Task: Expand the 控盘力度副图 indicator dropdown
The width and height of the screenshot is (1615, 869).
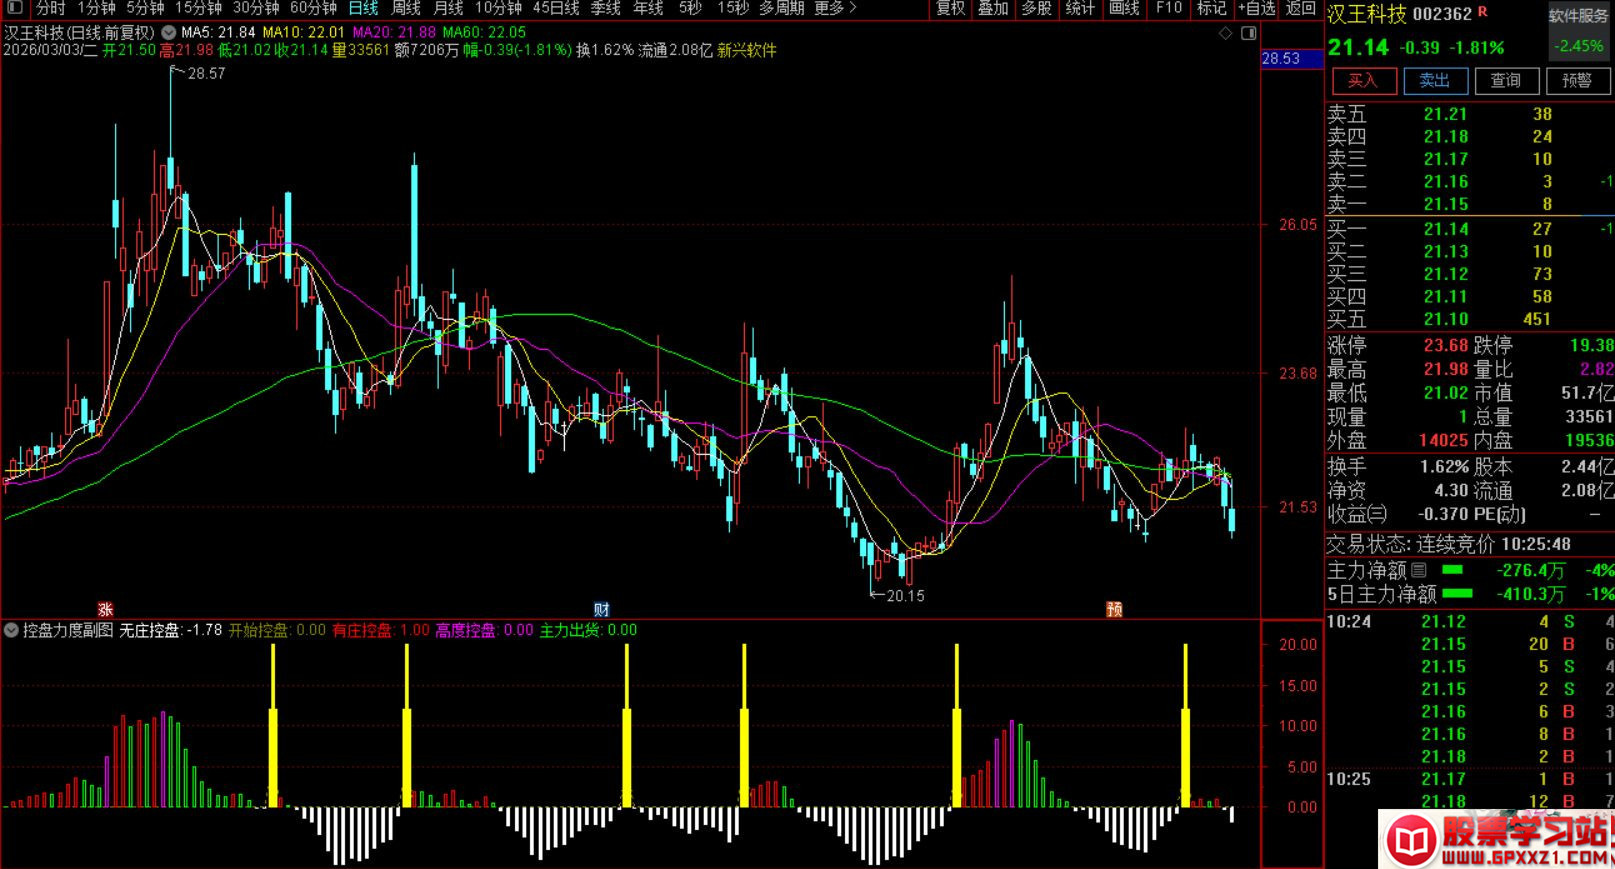Action: 12,630
